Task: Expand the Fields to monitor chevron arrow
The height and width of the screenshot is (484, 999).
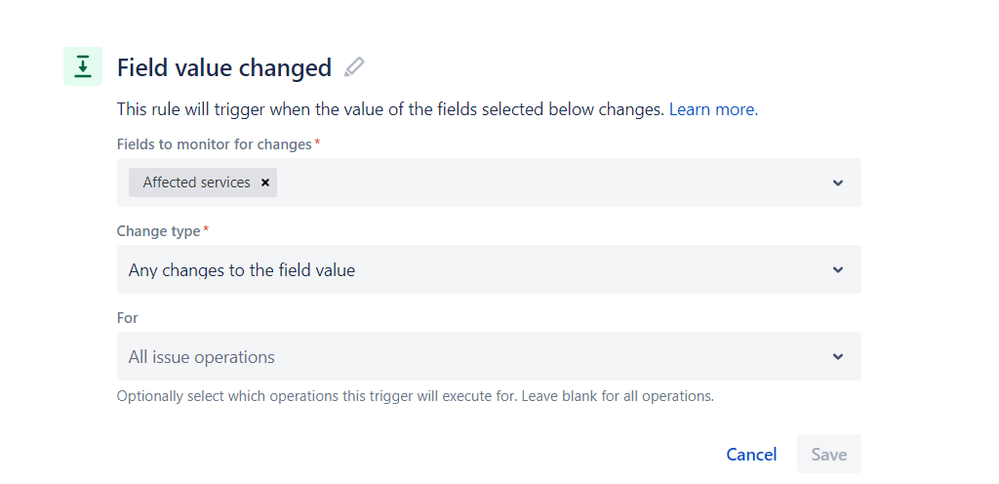Action: 838,183
